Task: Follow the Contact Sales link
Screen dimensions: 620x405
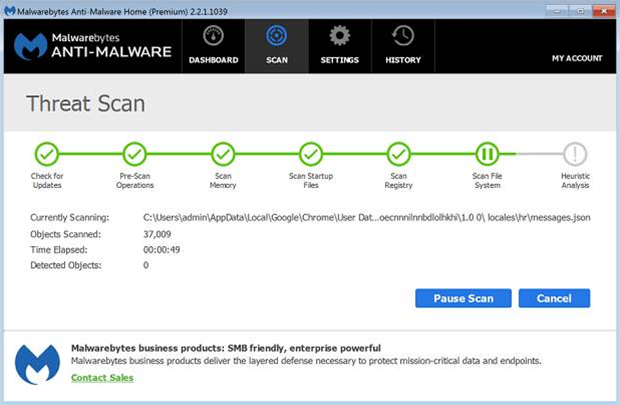Action: point(102,378)
